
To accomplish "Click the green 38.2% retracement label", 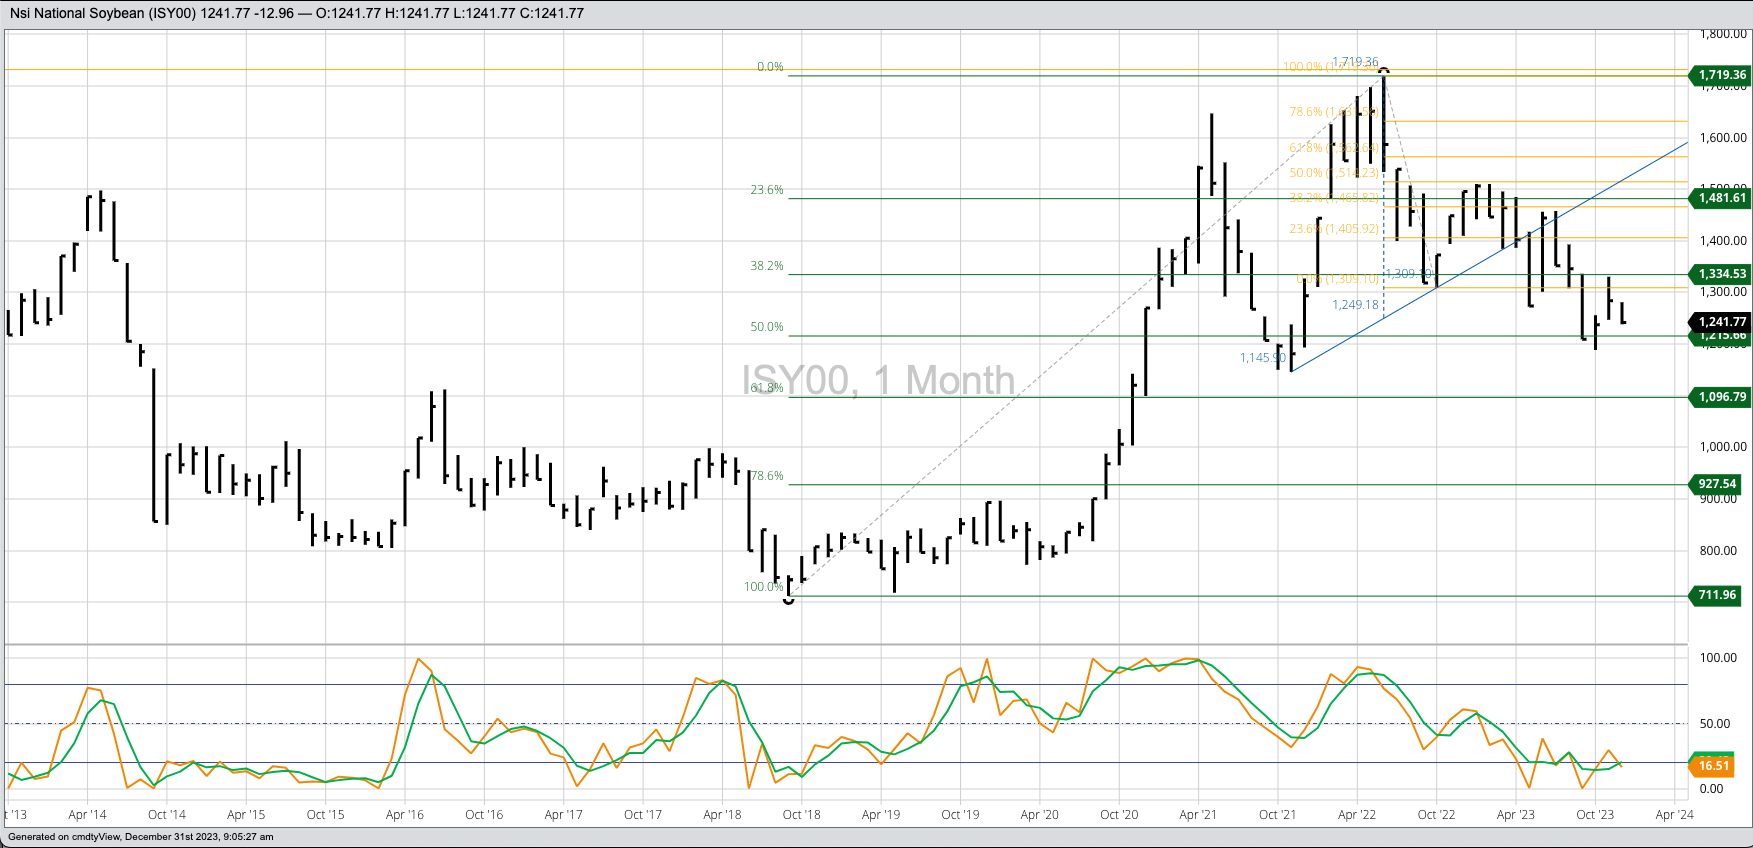I will pyautogui.click(x=767, y=267).
